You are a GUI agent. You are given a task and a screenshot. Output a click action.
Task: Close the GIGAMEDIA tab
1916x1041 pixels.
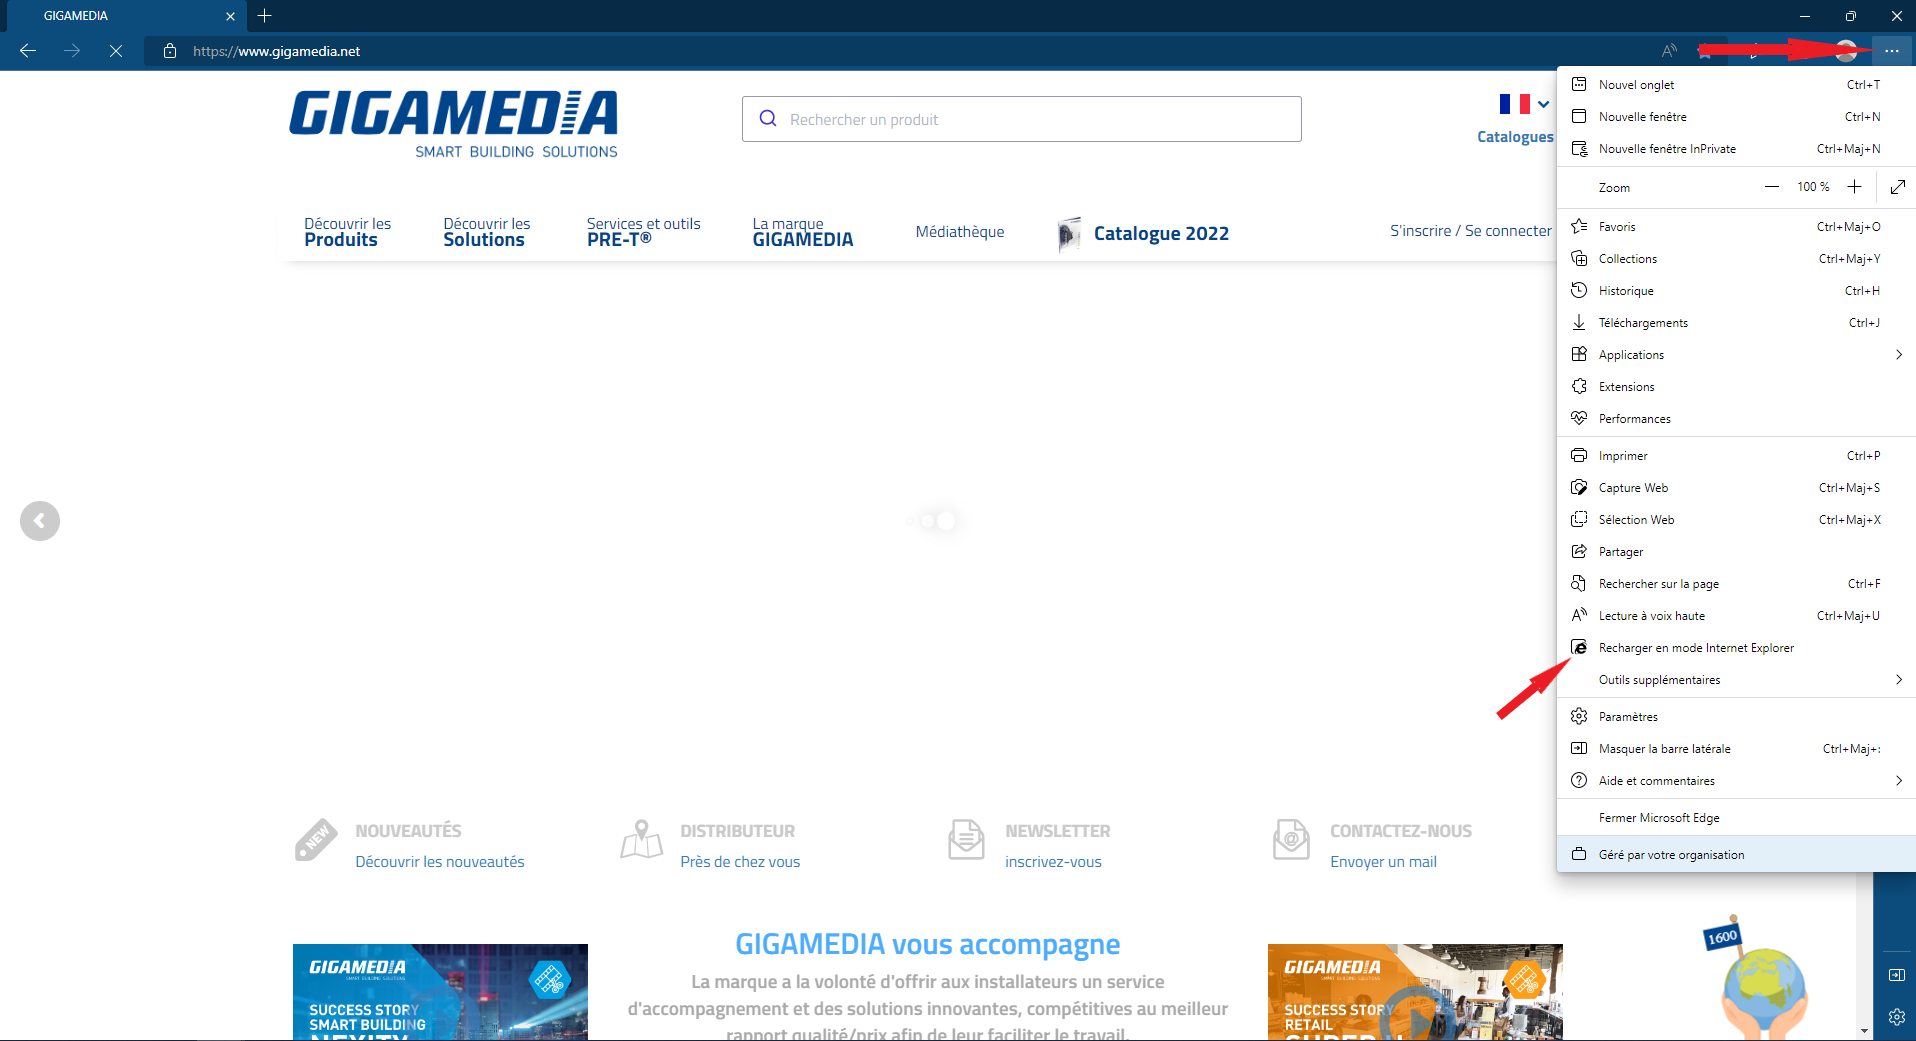(x=230, y=16)
